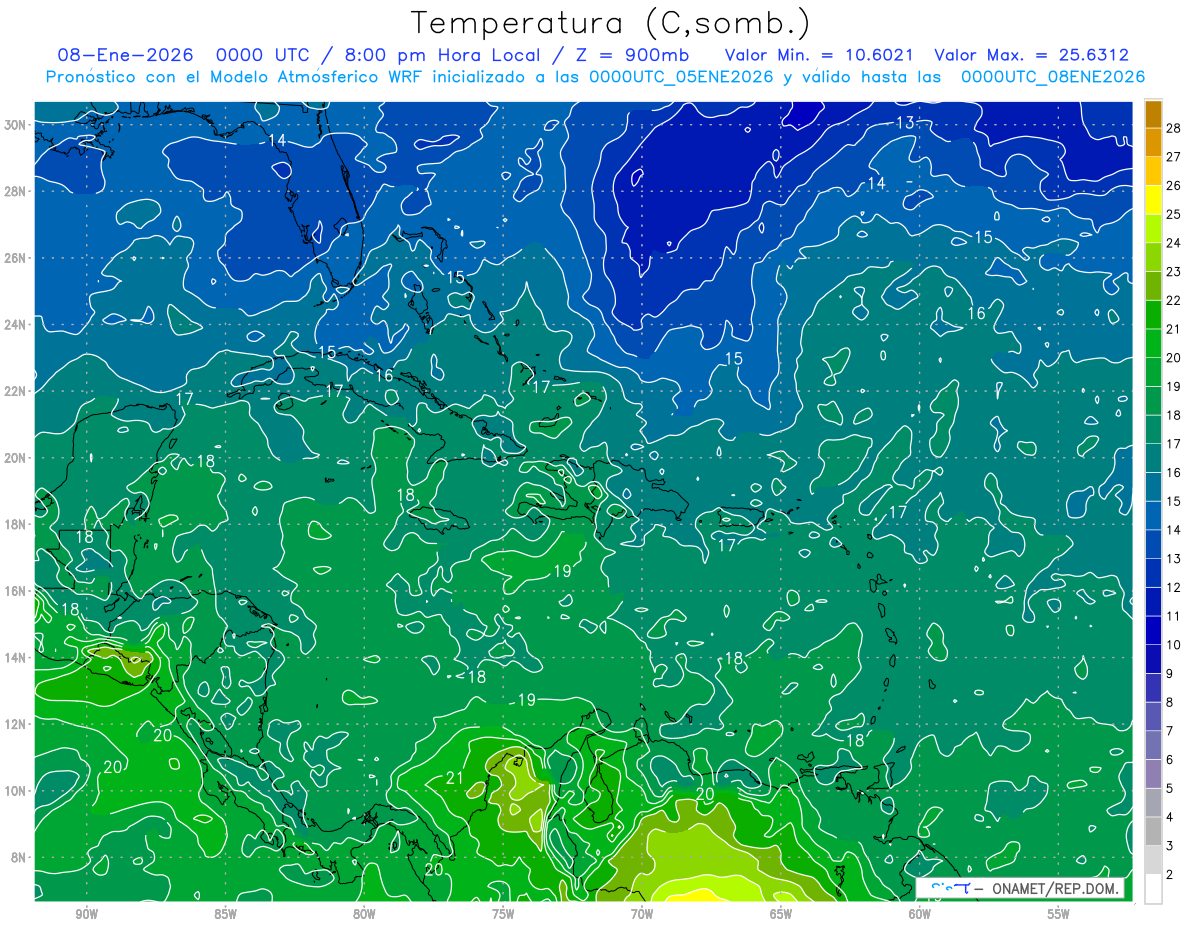Click the color legend value '23'
This screenshot has height=927, width=1200.
pos(1174,272)
